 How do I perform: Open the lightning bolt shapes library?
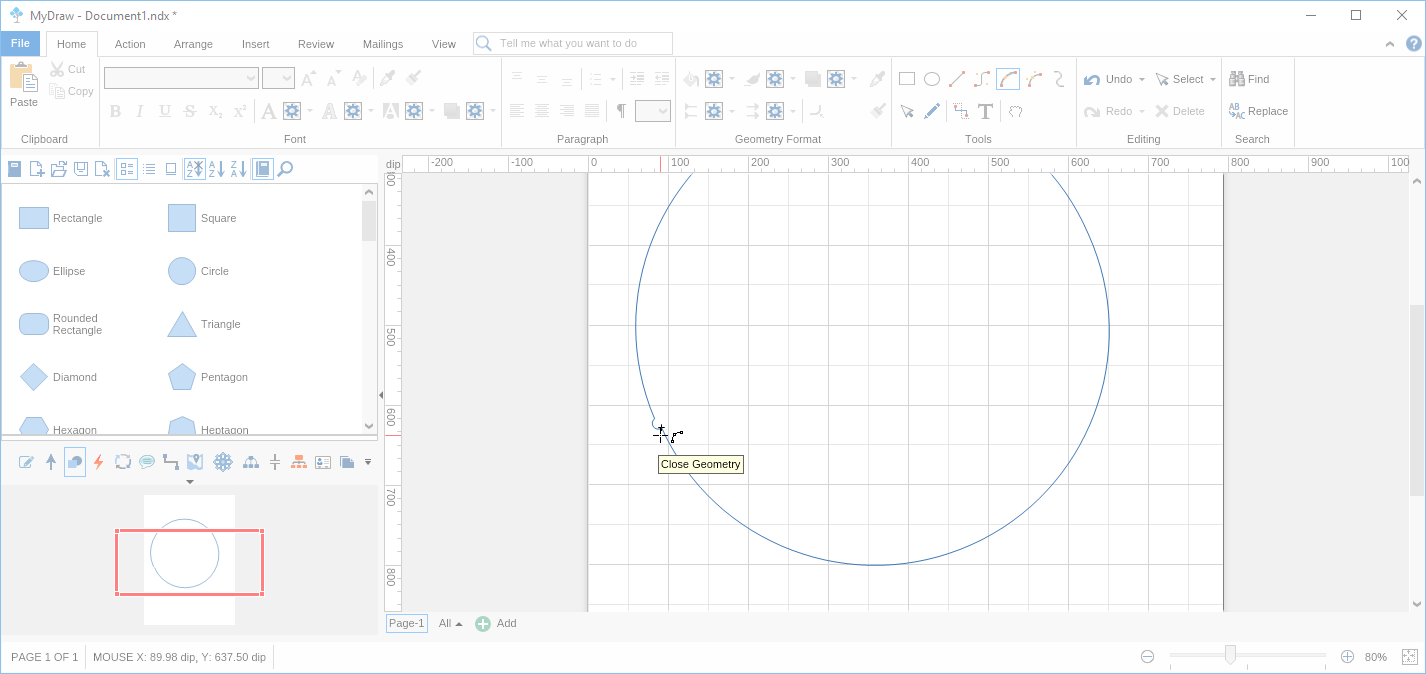tap(98, 462)
